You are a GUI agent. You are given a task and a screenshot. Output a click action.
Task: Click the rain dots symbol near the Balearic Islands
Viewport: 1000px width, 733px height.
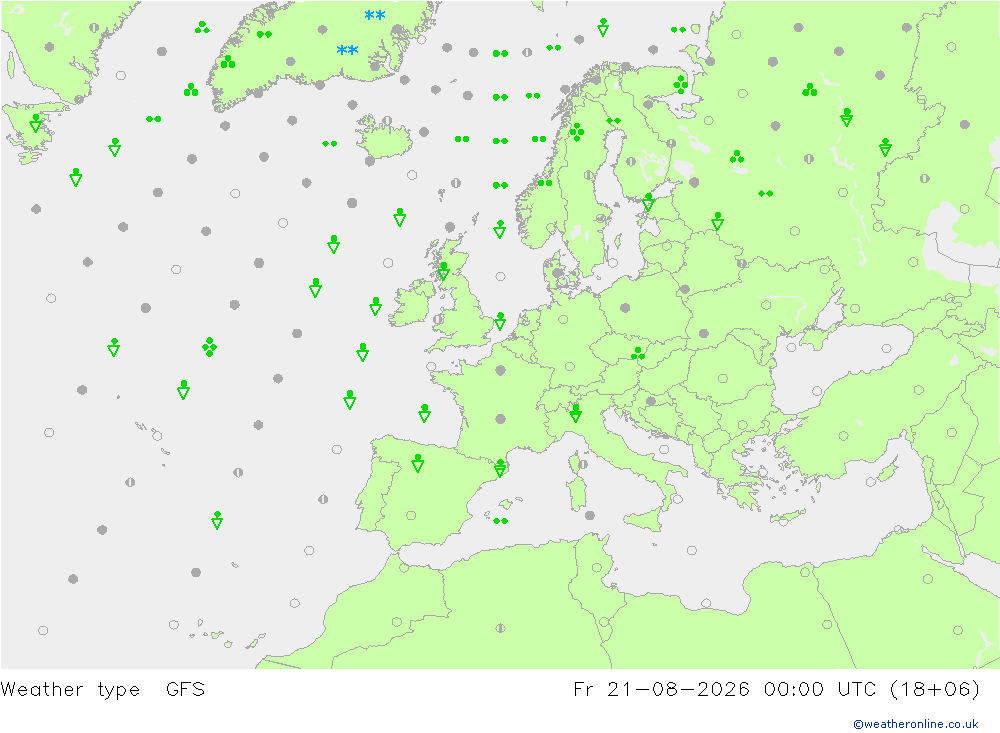501,521
